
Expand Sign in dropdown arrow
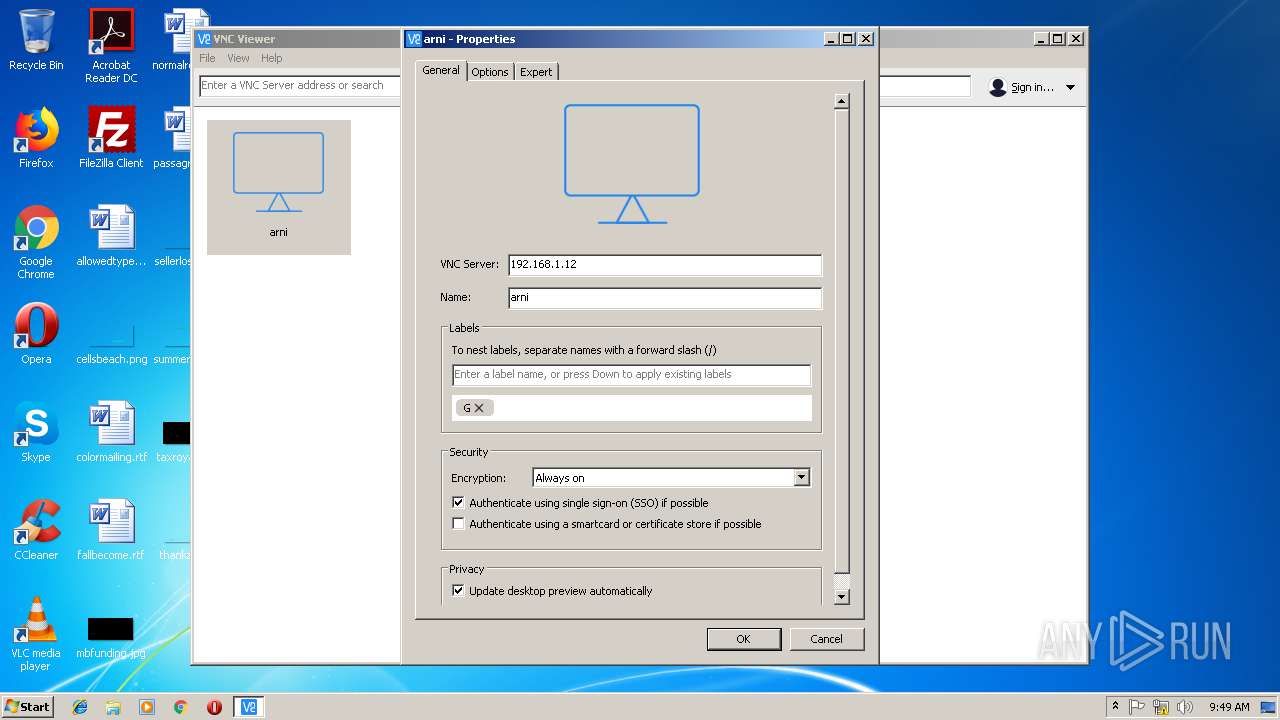1070,88
